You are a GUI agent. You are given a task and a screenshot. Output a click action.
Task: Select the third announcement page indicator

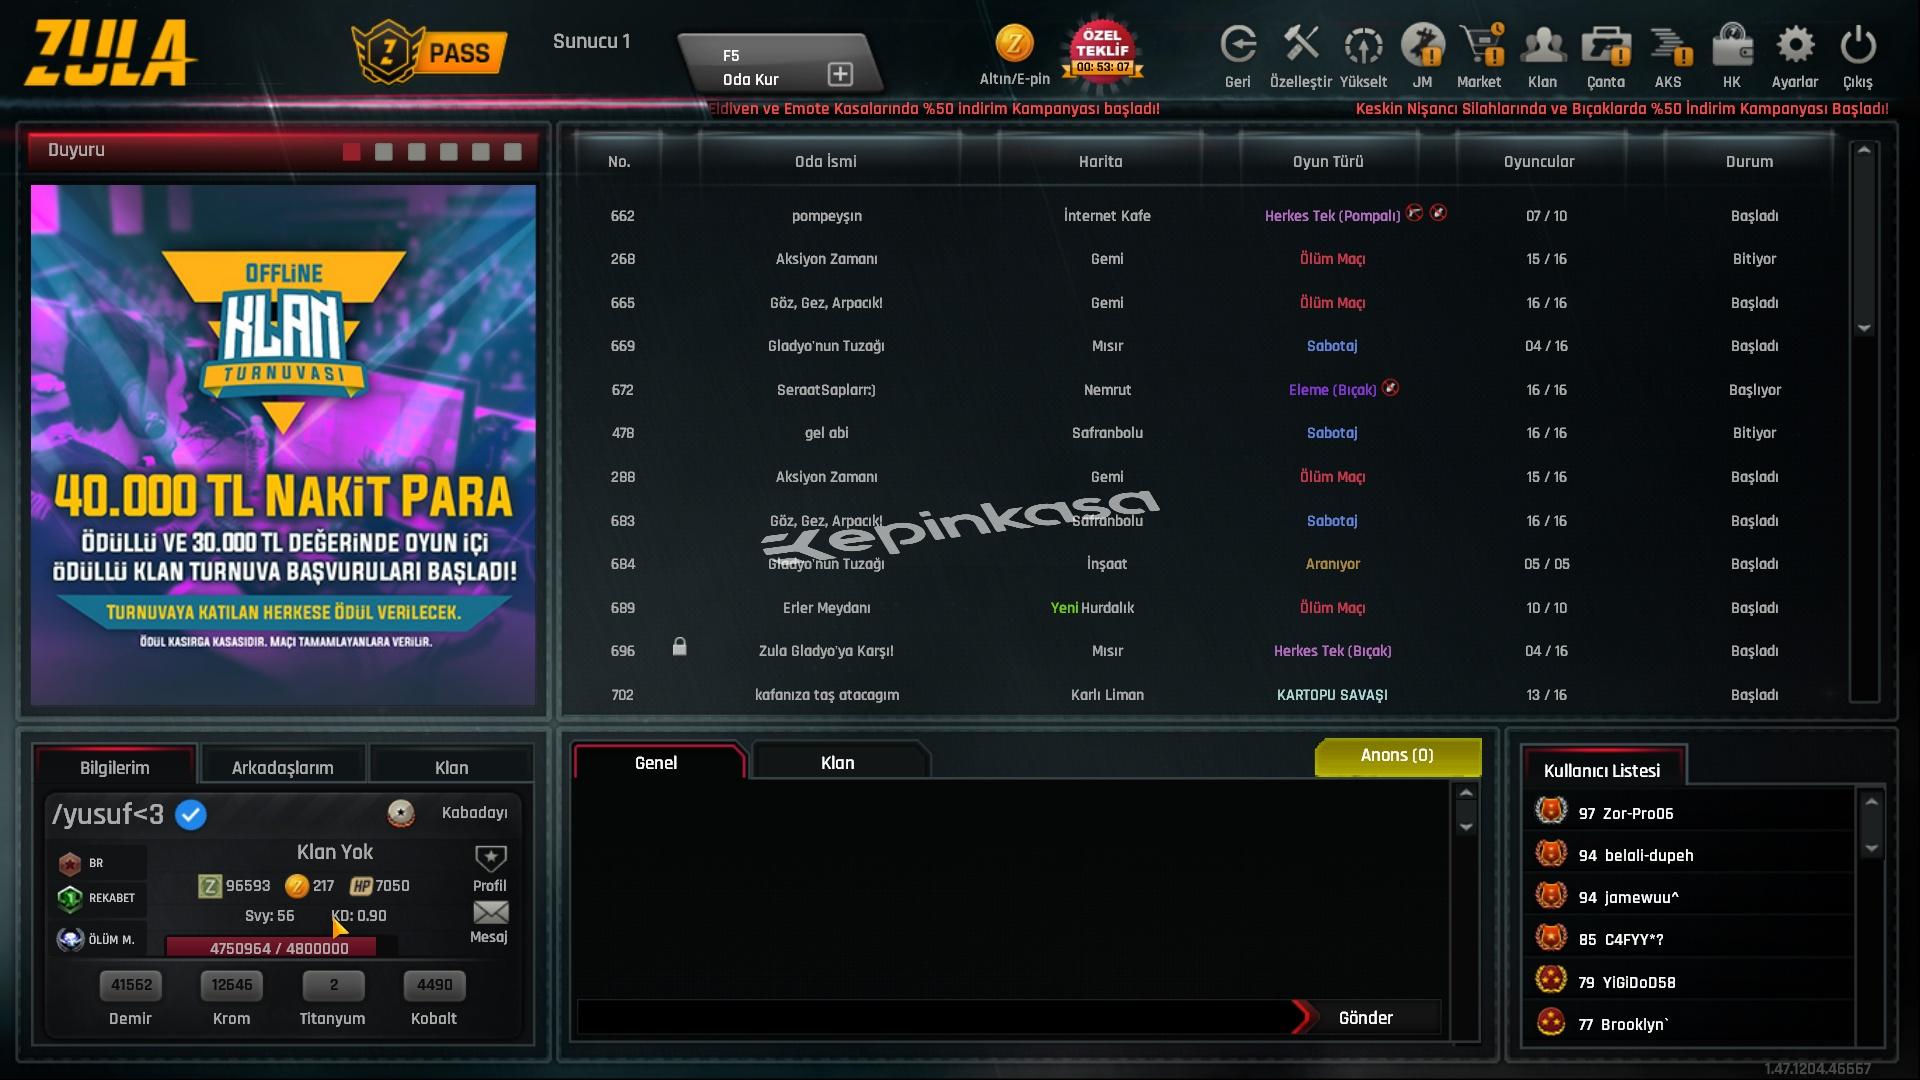click(416, 152)
